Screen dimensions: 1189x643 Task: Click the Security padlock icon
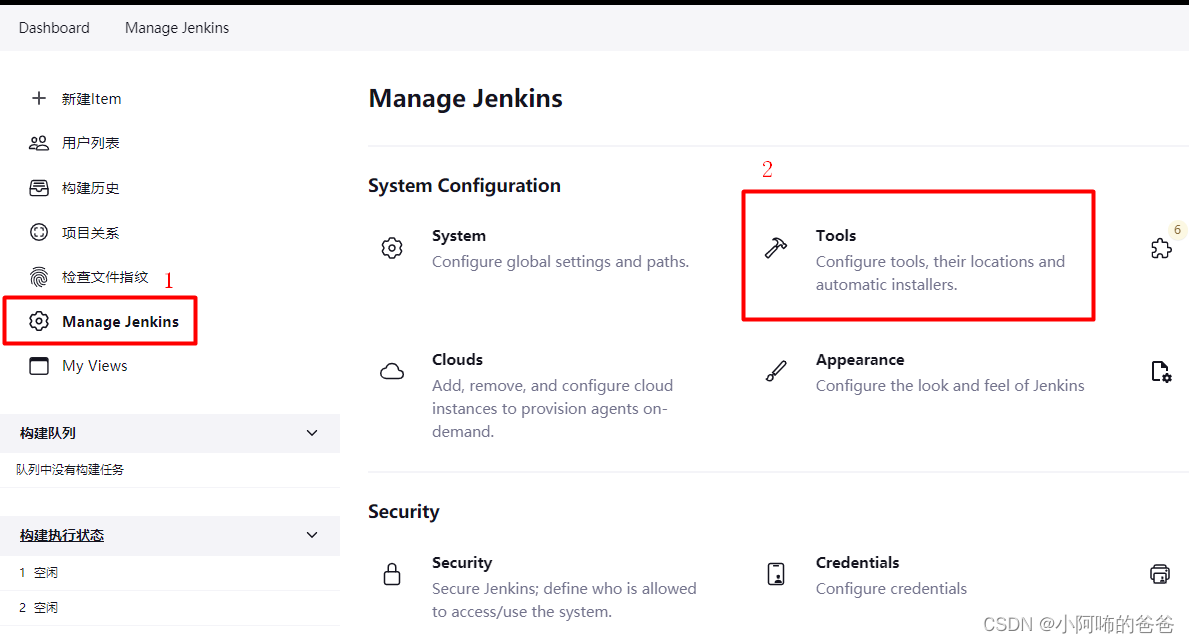pos(392,574)
